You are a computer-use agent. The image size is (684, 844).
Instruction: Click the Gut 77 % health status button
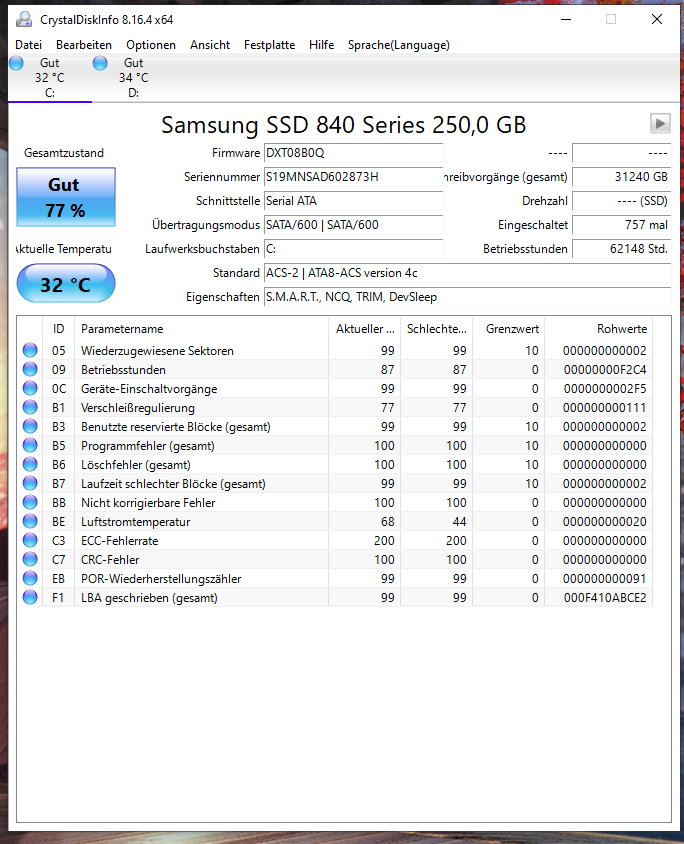[66, 197]
